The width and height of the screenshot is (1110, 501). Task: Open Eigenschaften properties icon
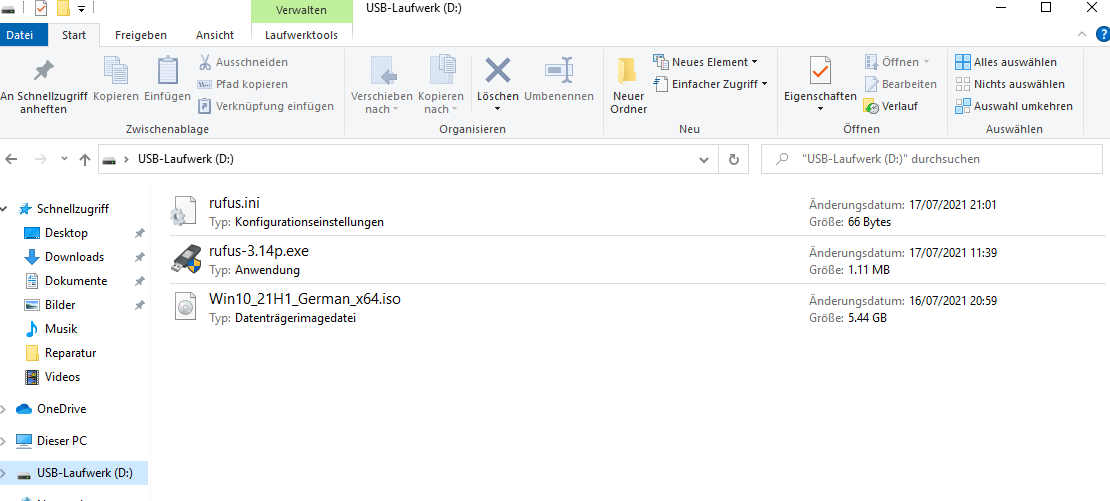(x=820, y=71)
